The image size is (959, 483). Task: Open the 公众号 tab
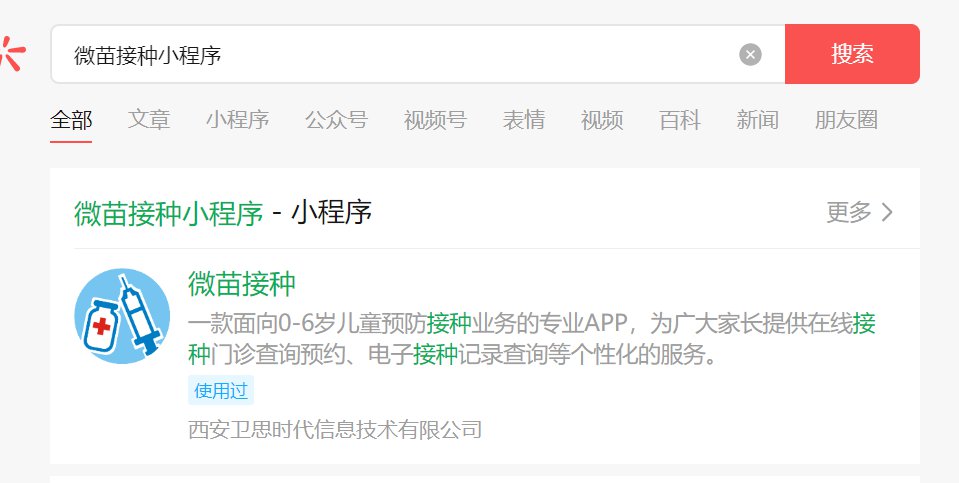[x=336, y=120]
